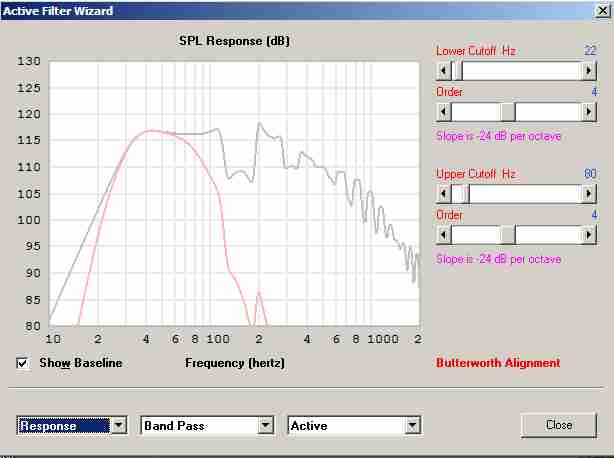Viewport: 614px width, 458px height.
Task: Click the right arrow of Lower Cutoff scrollbar
Action: (x=588, y=71)
